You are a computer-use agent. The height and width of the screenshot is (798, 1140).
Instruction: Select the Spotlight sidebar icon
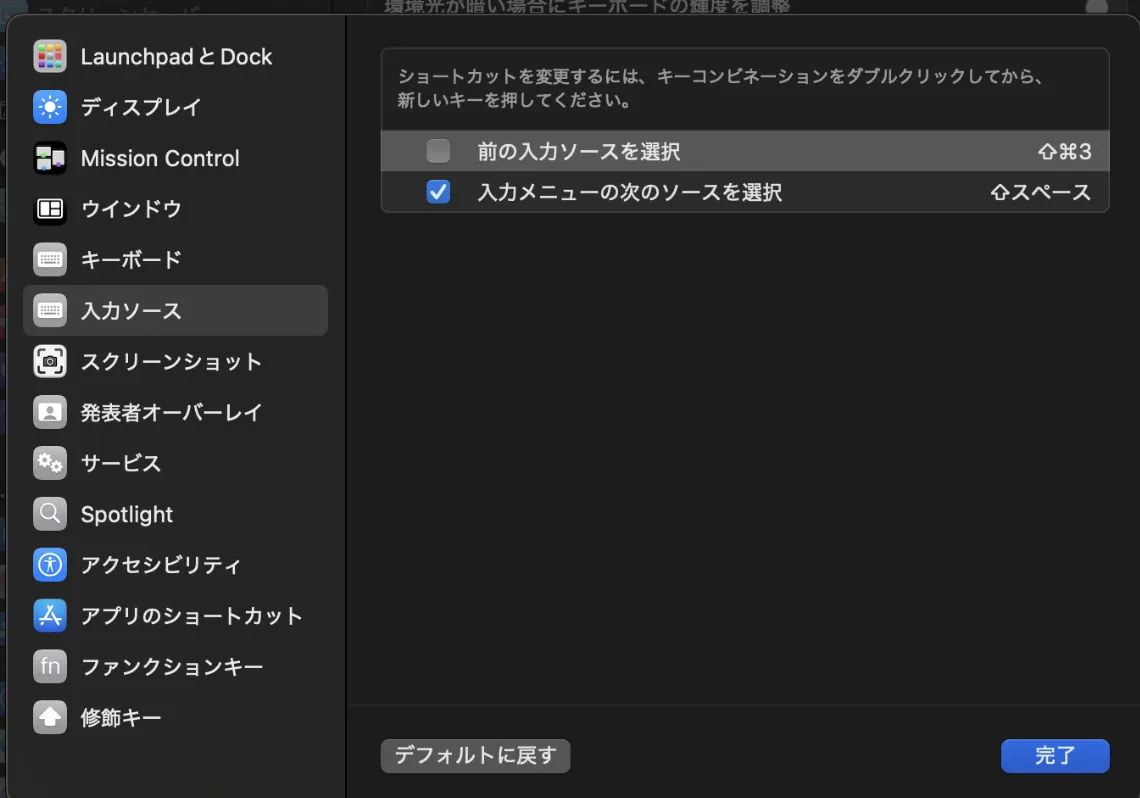[48, 514]
